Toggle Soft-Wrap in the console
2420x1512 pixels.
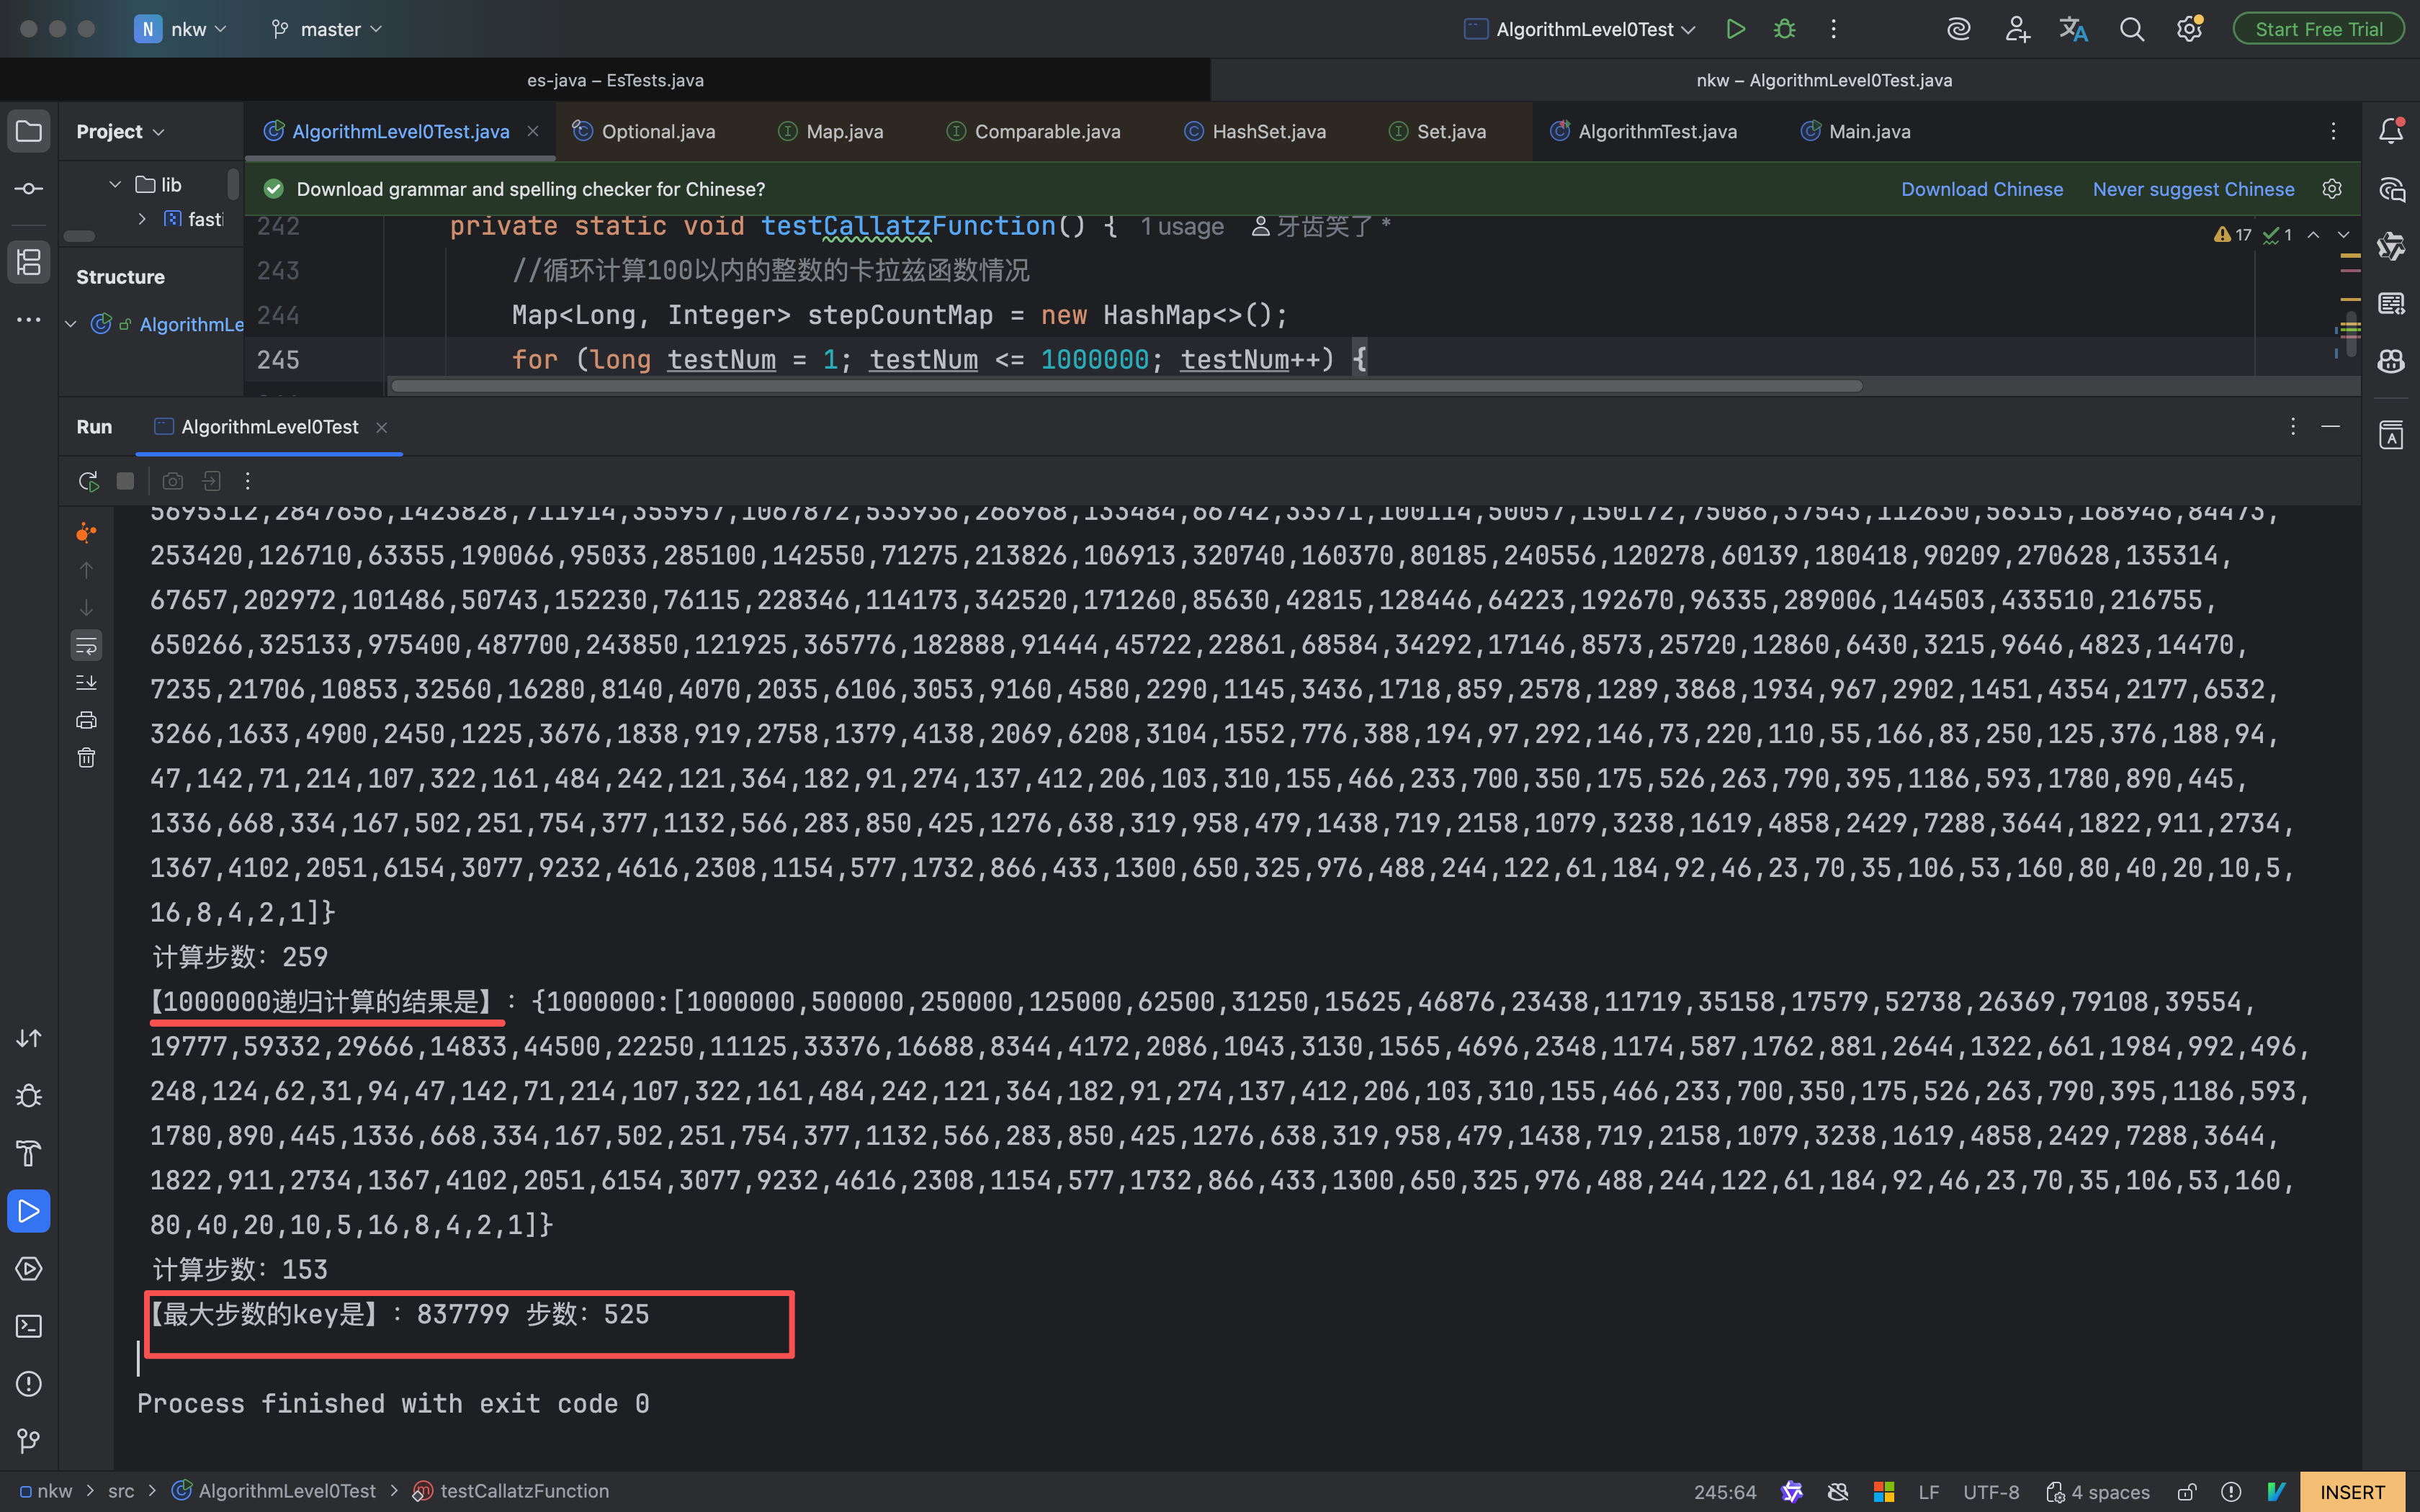tap(87, 645)
